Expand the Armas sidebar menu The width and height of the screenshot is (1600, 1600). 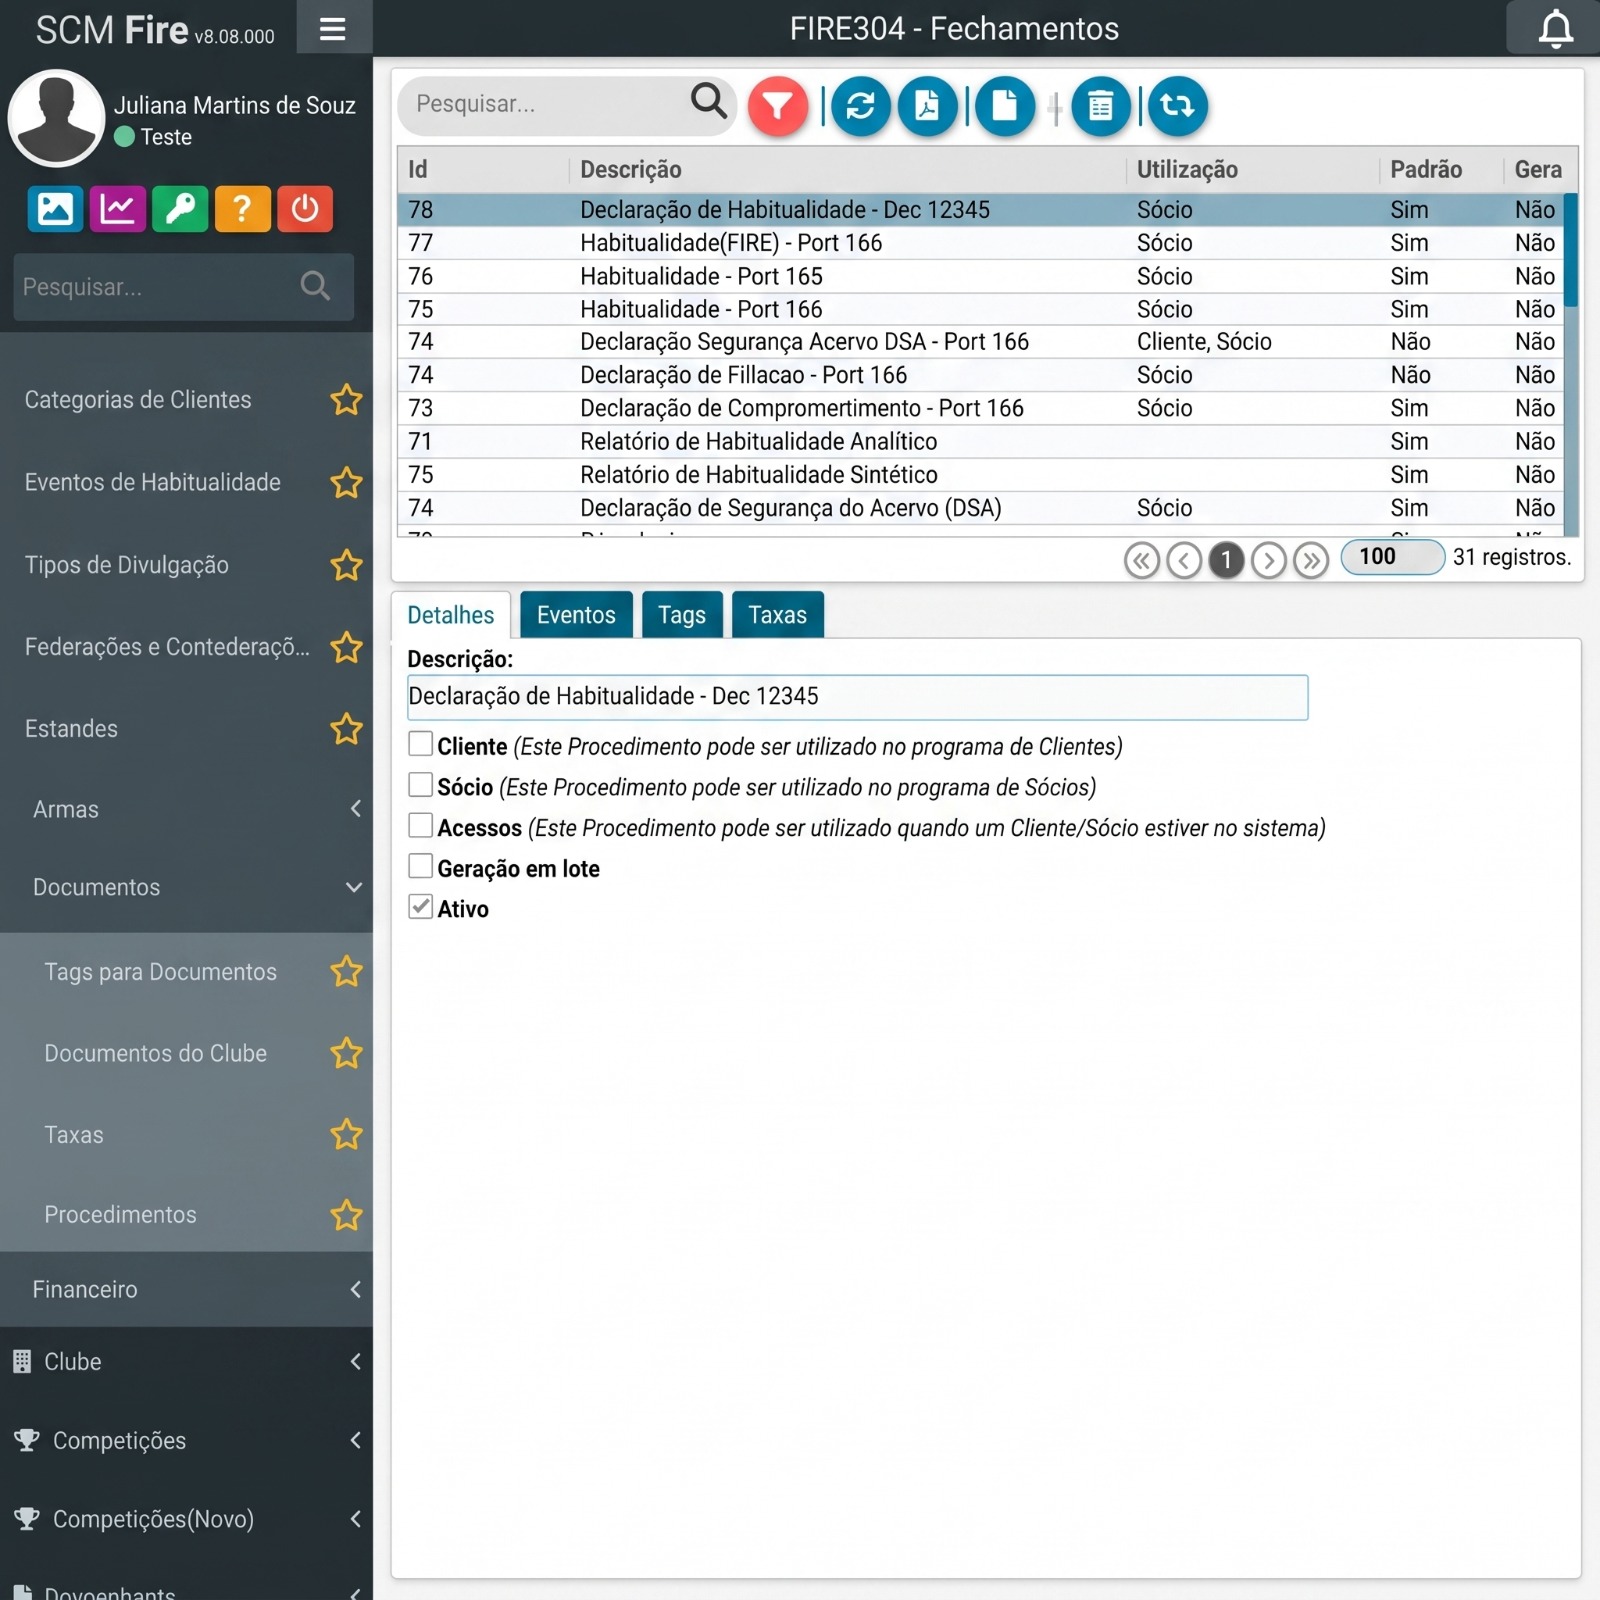tap(186, 809)
